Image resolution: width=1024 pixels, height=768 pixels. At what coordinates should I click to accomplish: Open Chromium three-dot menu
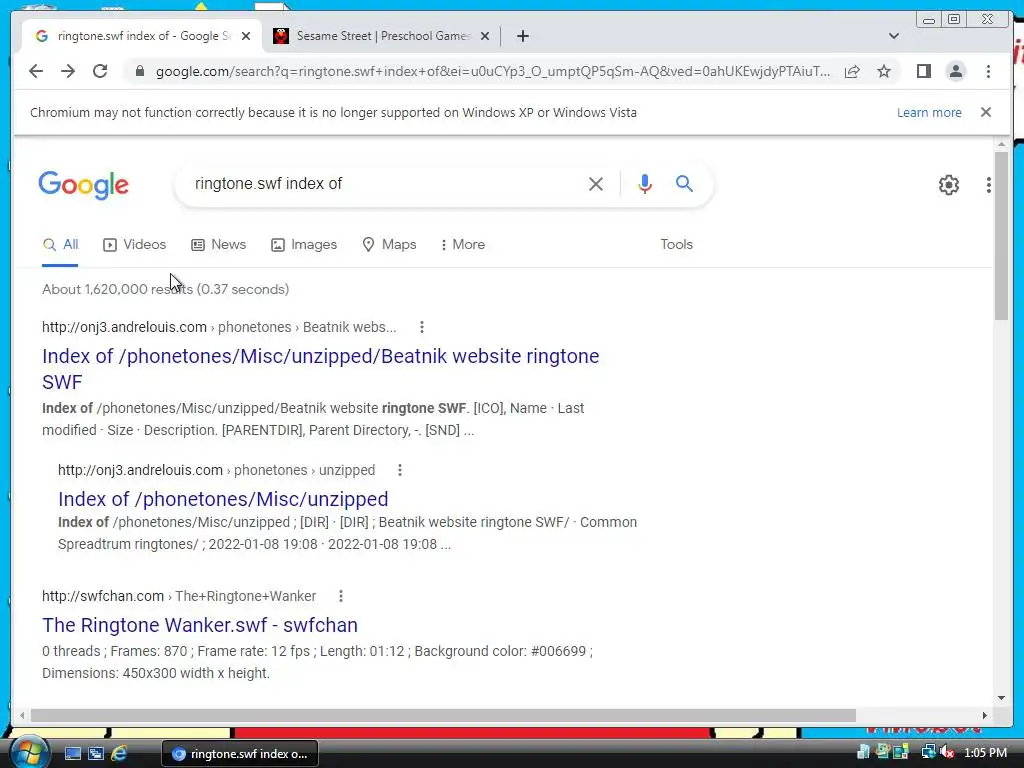pos(988,71)
